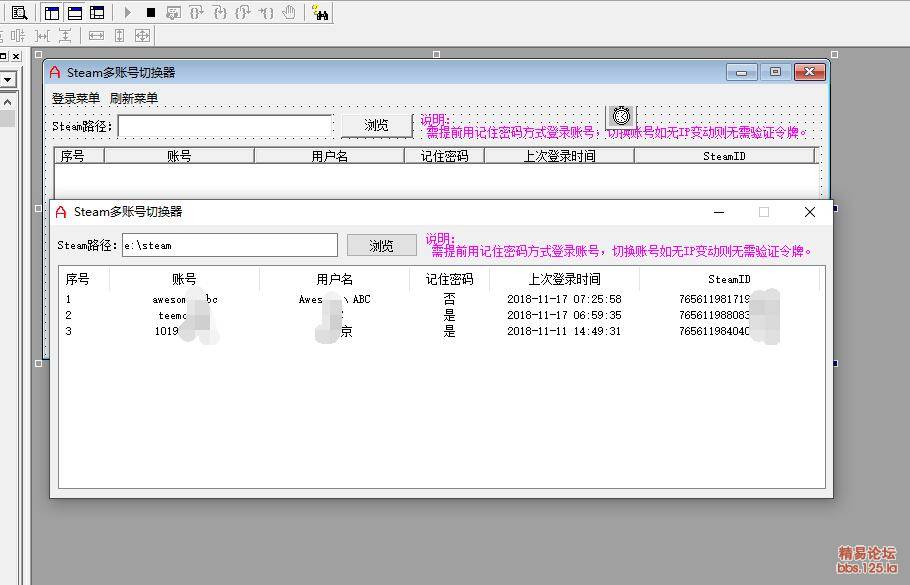Open the dropdown arrow in the left panel
Image resolution: width=910 pixels, height=585 pixels.
point(8,80)
